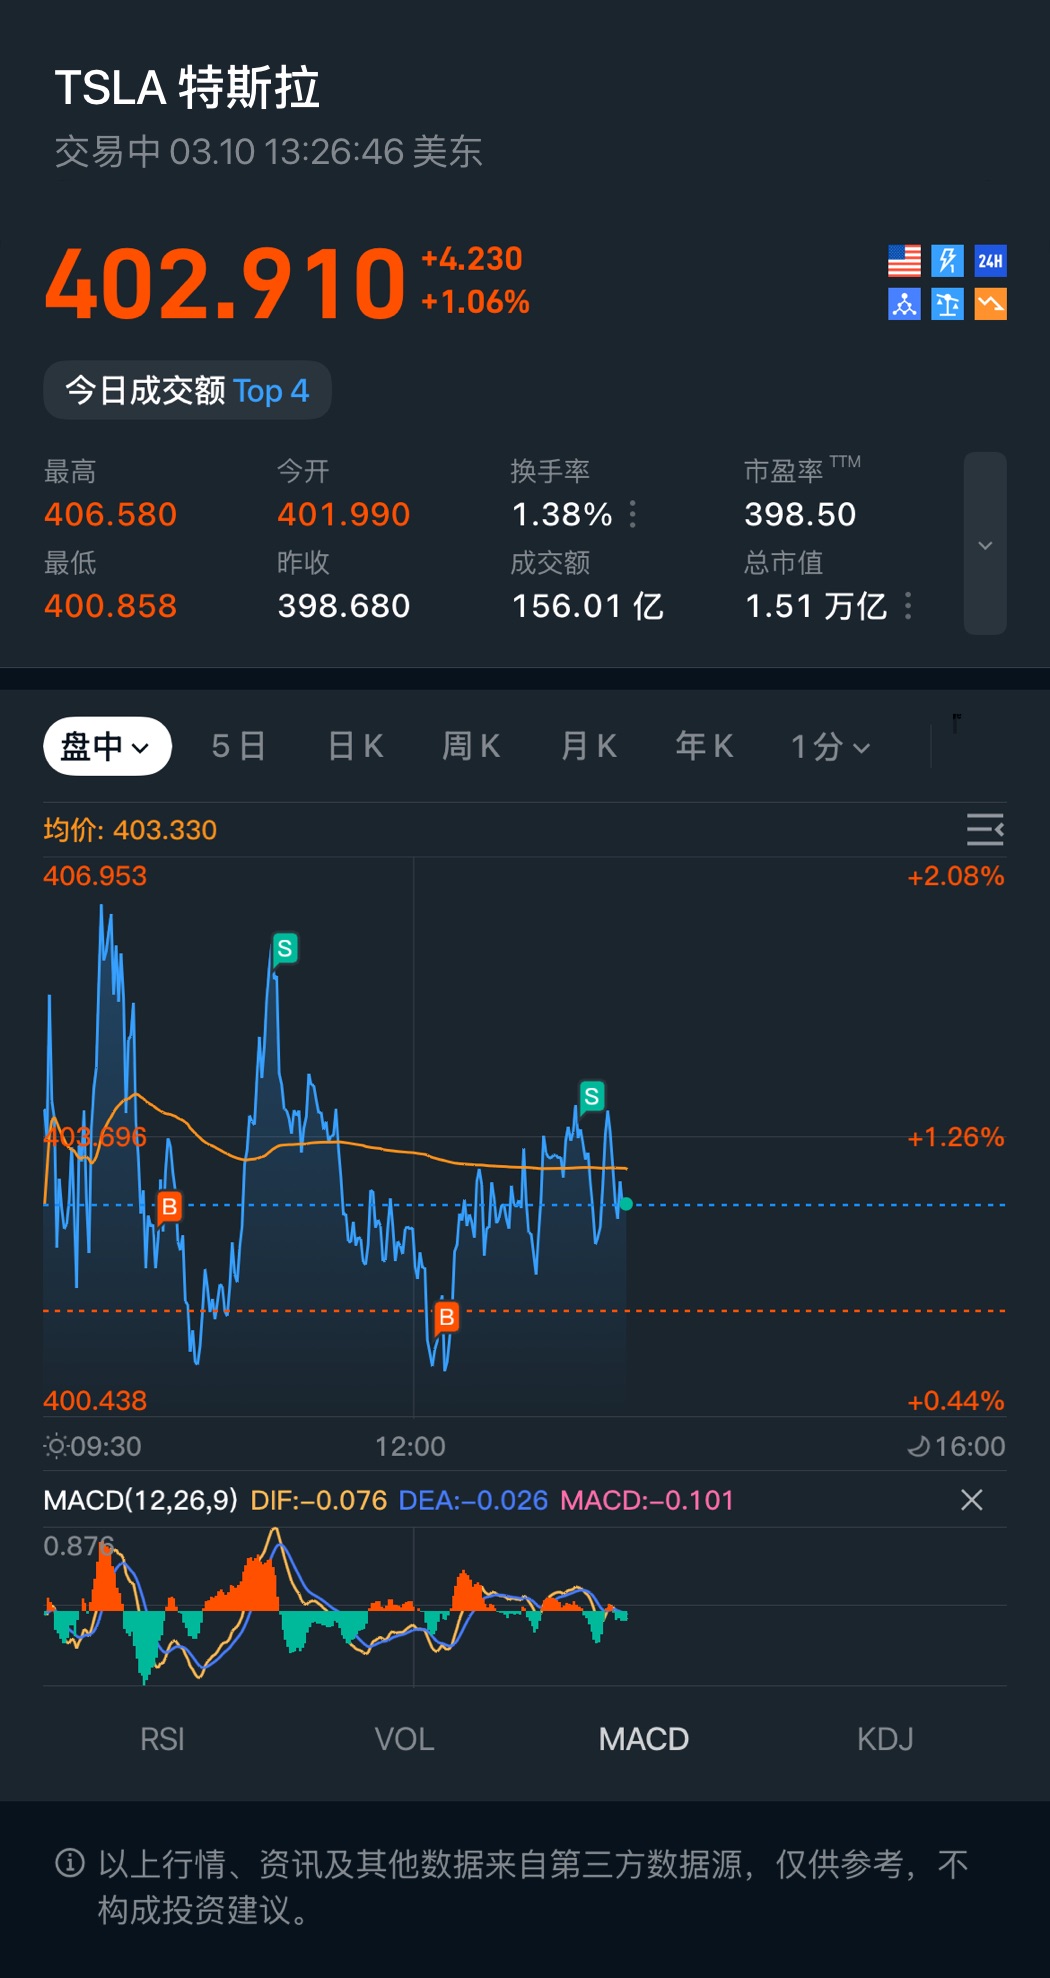Open the 1分 minute interval dropdown
This screenshot has height=1978, width=1050.
point(830,746)
